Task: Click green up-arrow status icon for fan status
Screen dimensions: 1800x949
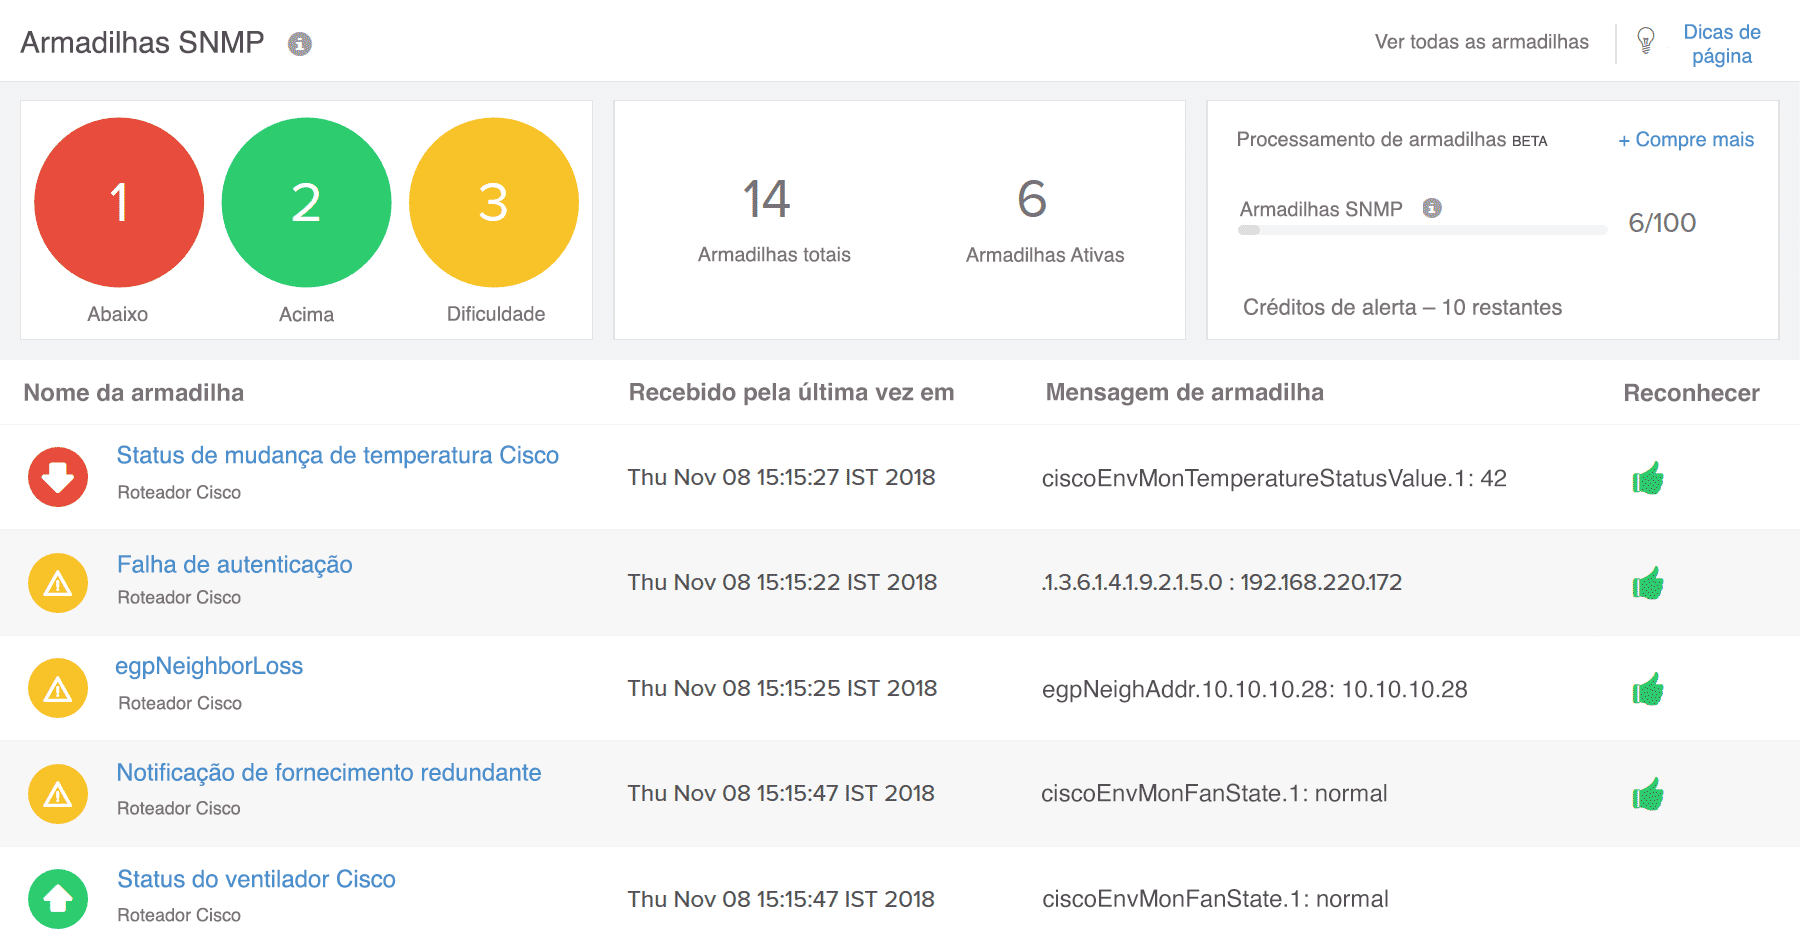Action: click(x=58, y=898)
